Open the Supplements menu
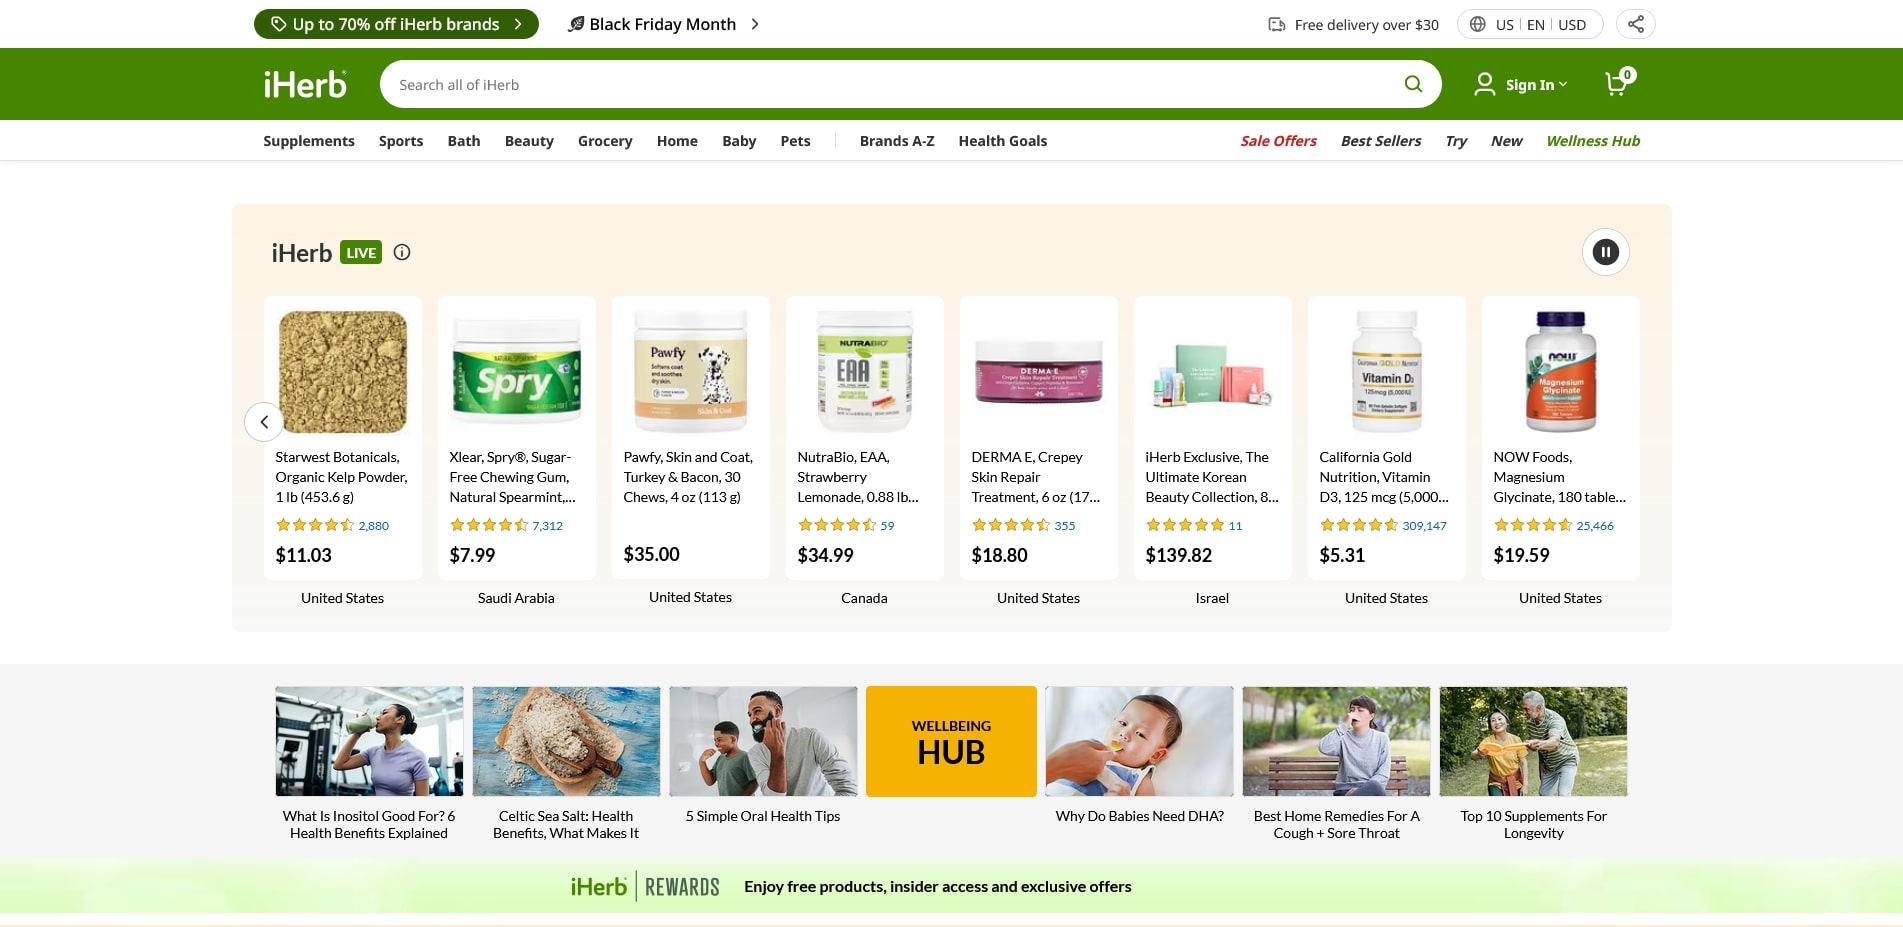1903x927 pixels. coord(309,141)
